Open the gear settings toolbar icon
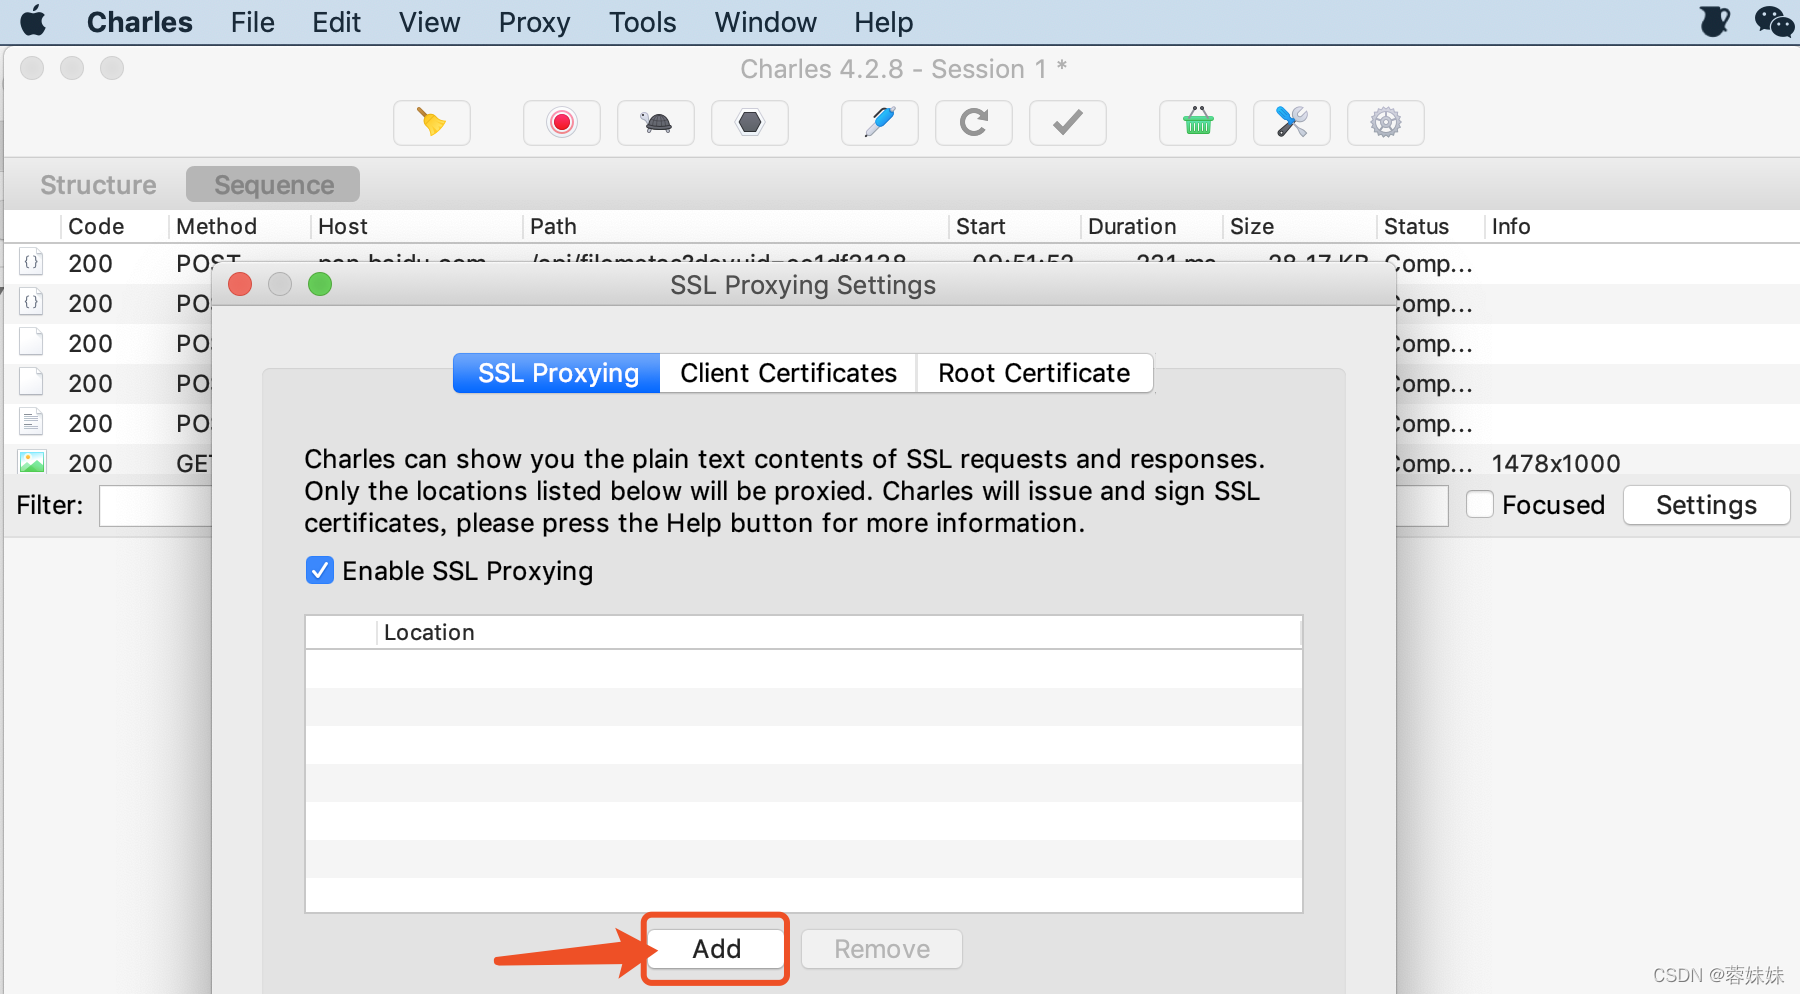Image resolution: width=1800 pixels, height=994 pixels. pos(1386,123)
